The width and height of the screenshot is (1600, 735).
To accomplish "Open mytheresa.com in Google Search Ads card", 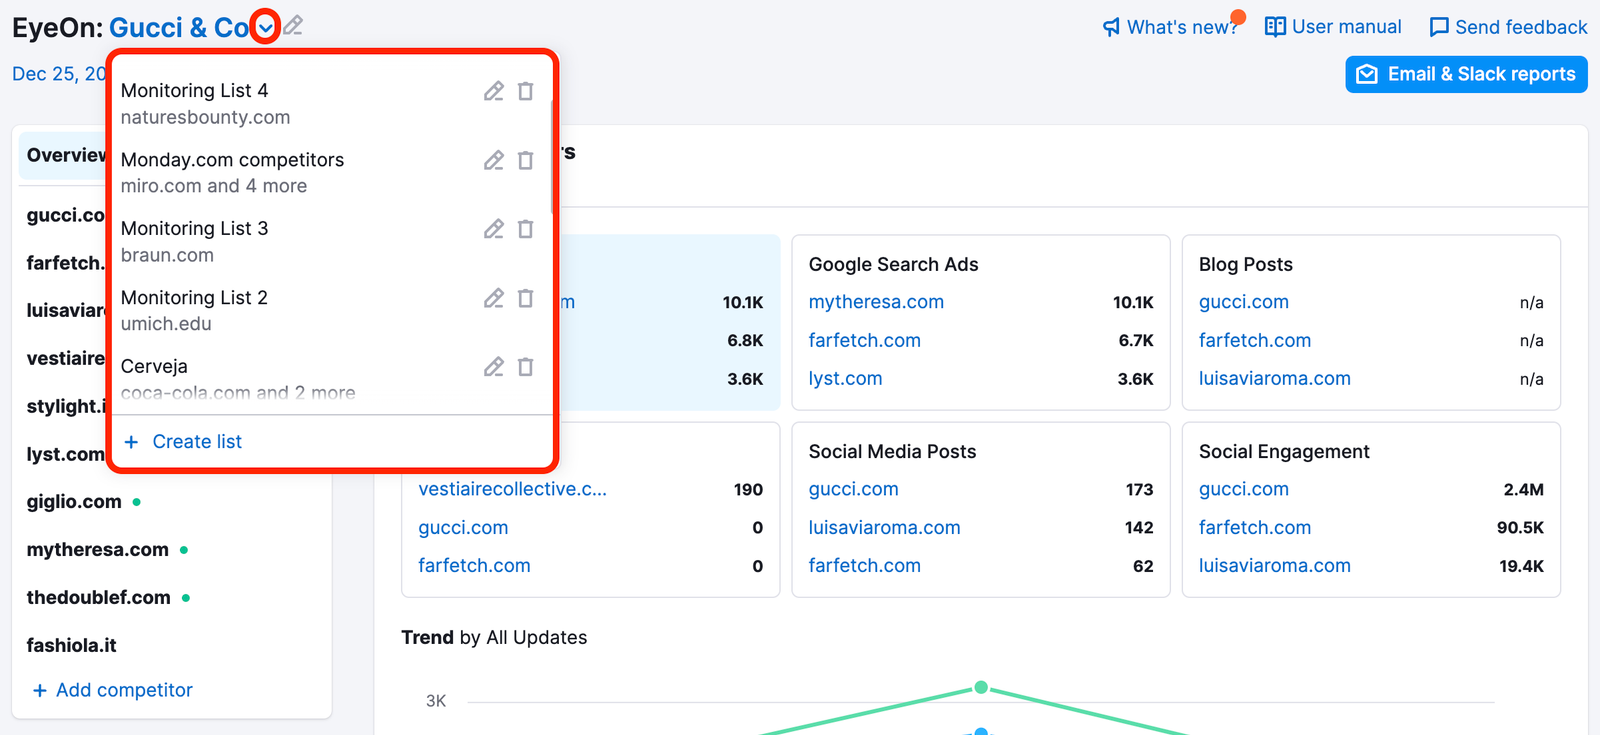I will point(876,302).
